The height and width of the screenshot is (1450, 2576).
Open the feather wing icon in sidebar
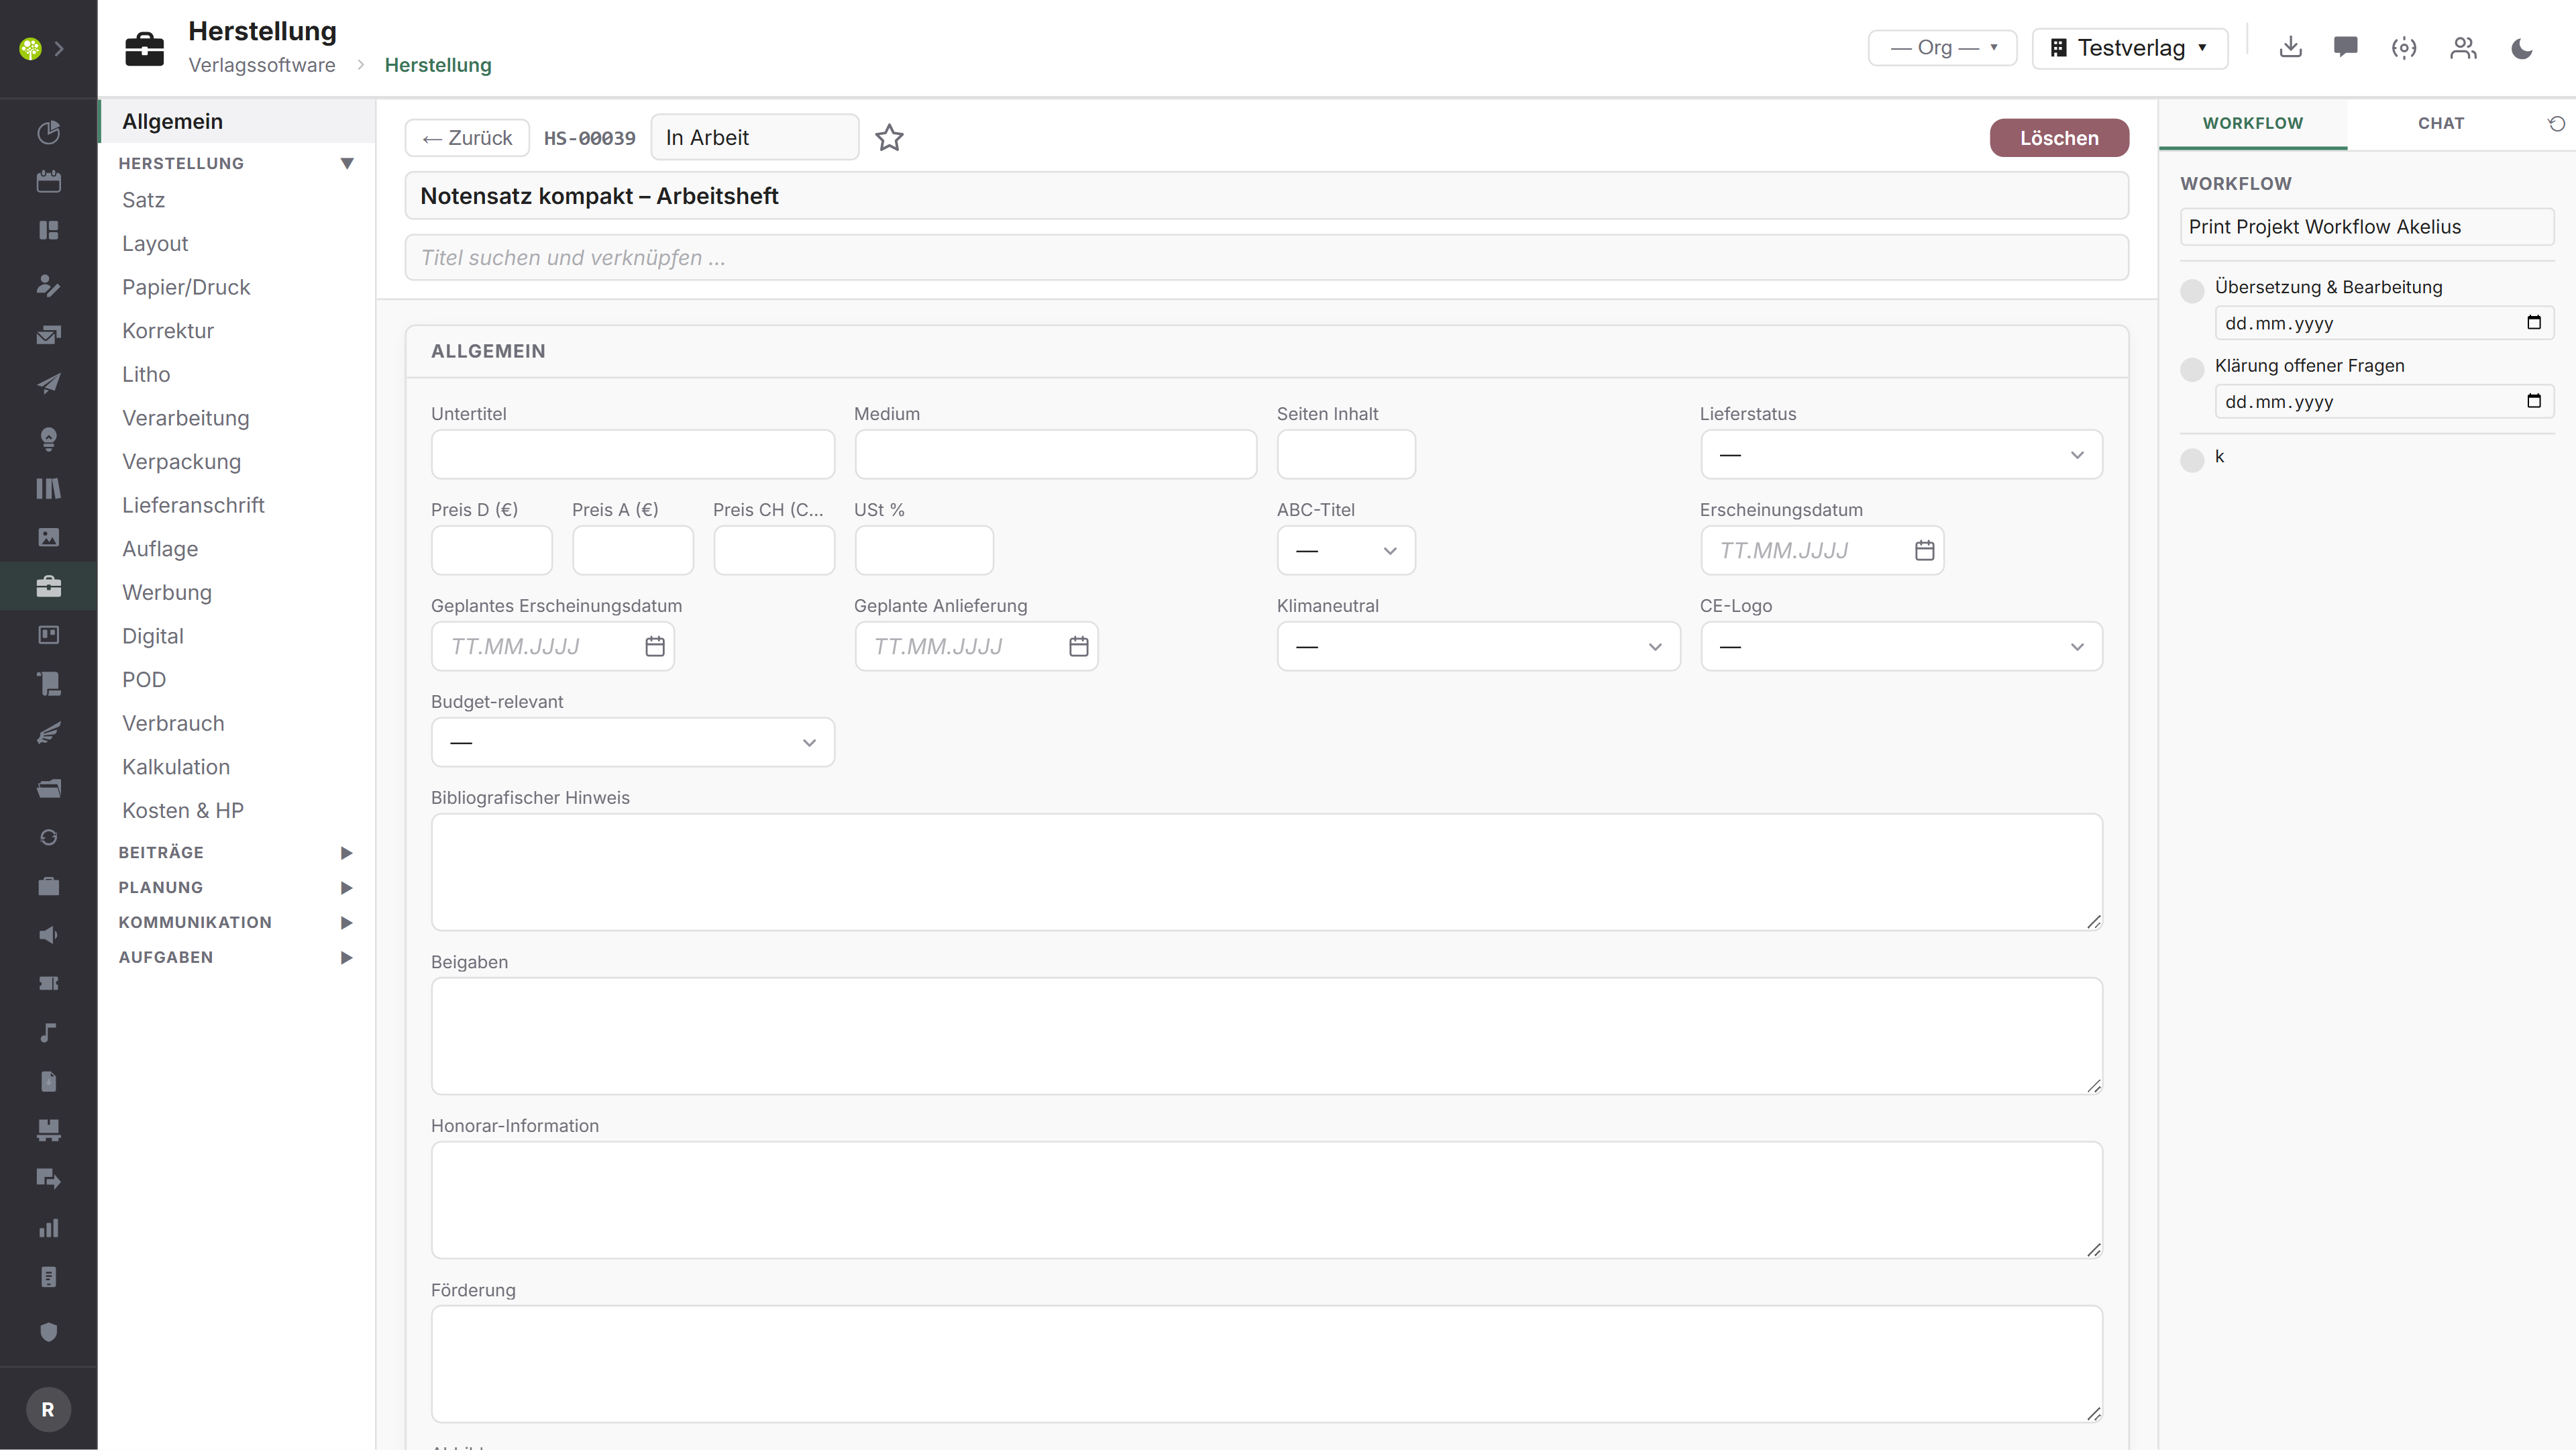[48, 733]
